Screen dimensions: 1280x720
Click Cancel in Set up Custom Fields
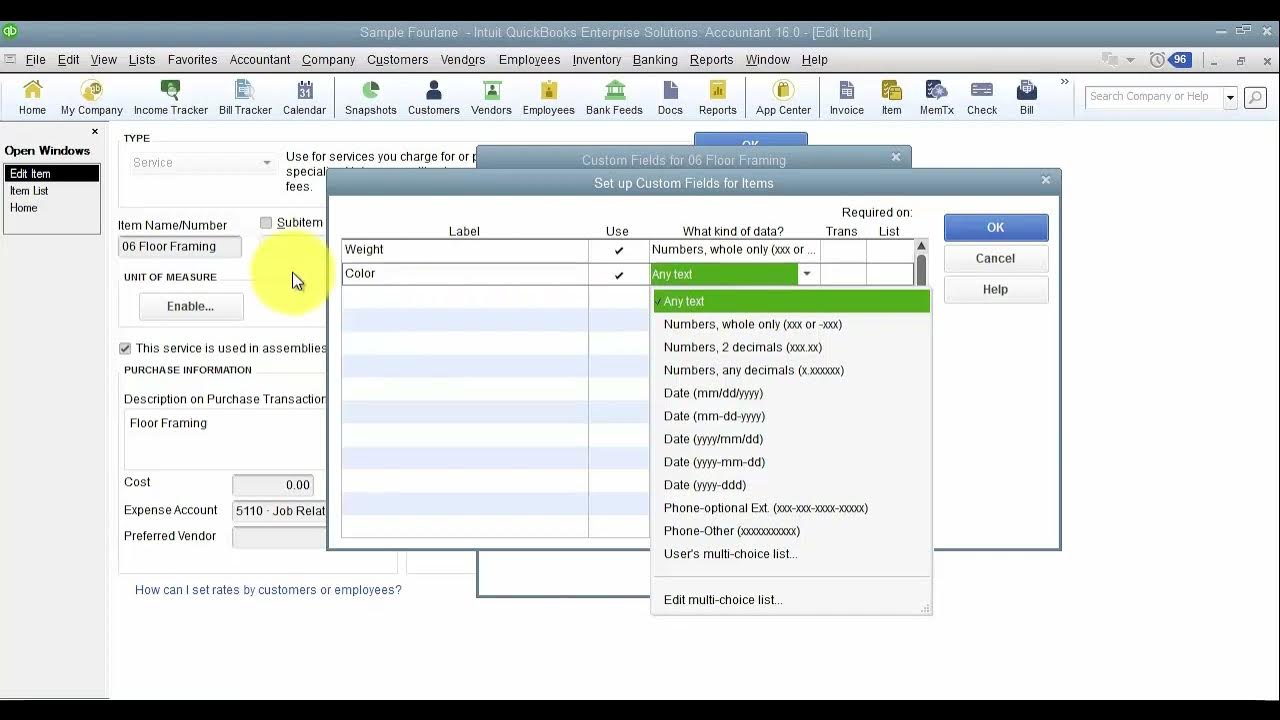[x=996, y=258]
